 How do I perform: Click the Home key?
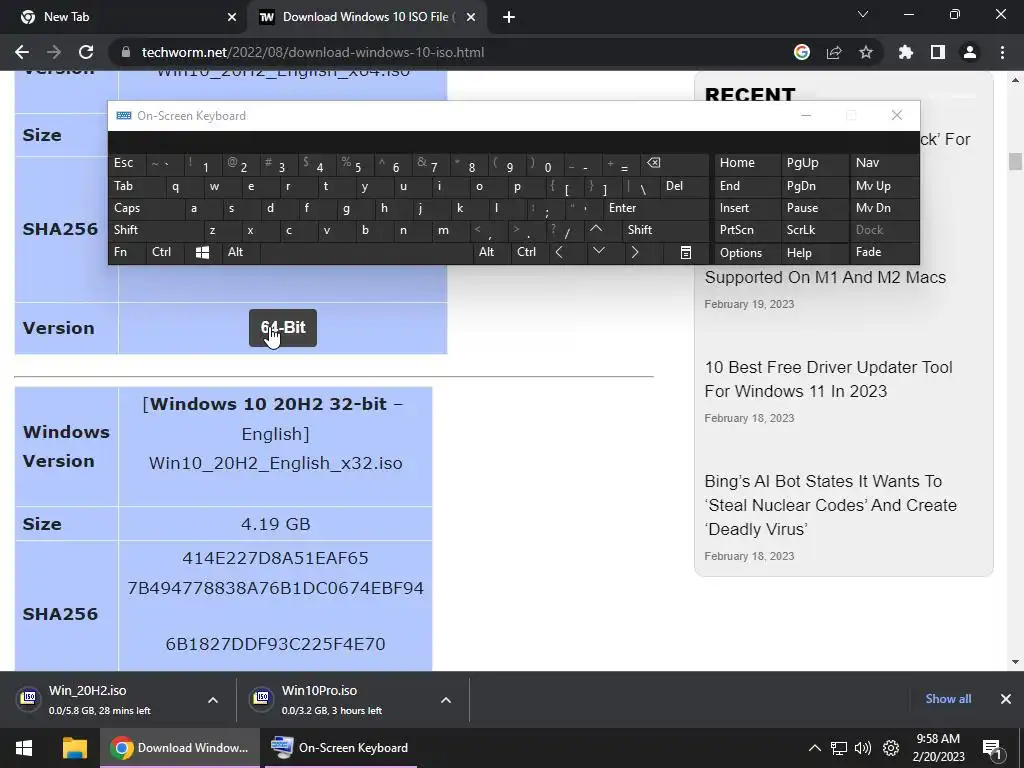[x=747, y=163]
